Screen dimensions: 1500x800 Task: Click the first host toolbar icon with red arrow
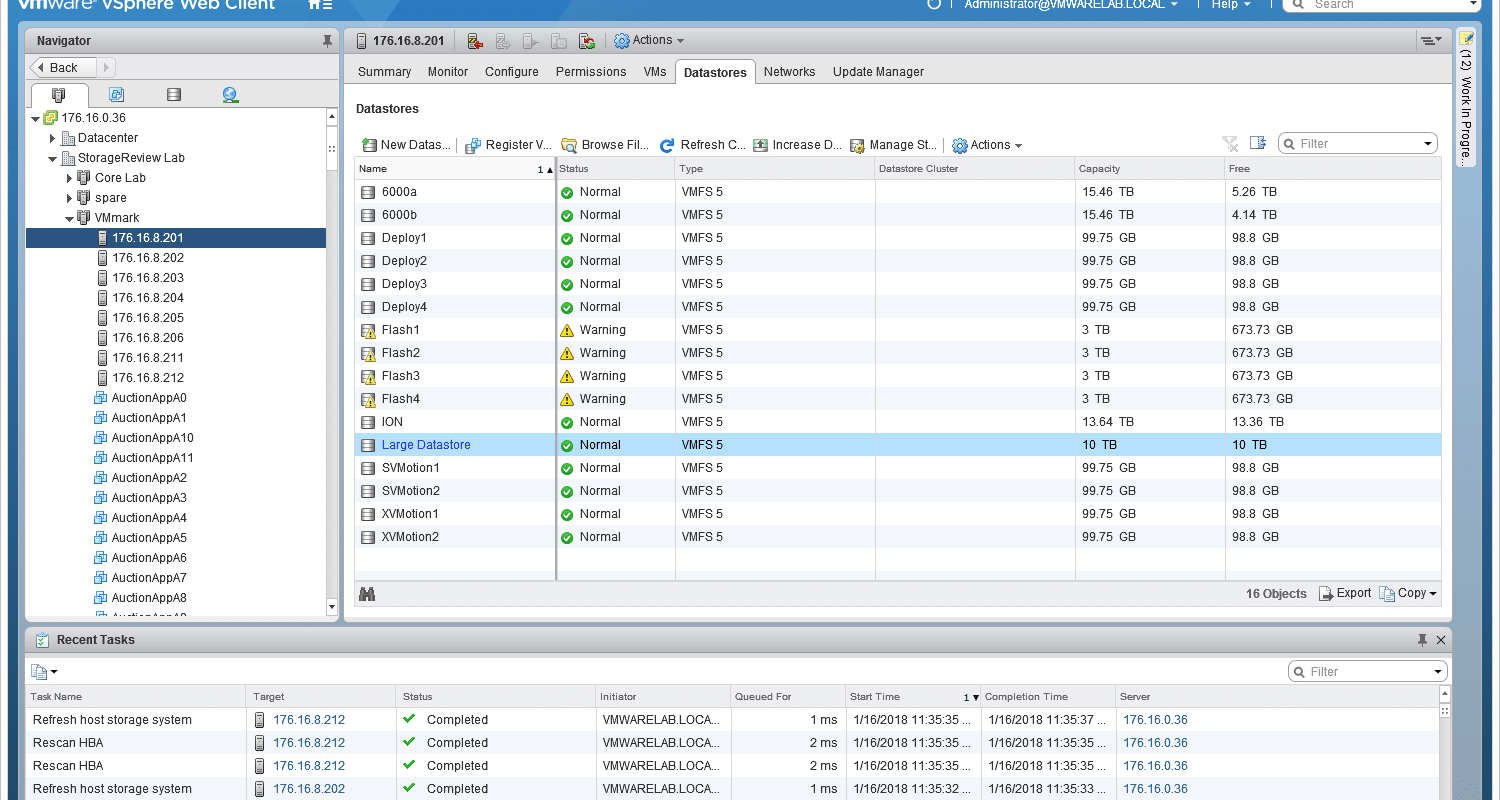point(475,41)
